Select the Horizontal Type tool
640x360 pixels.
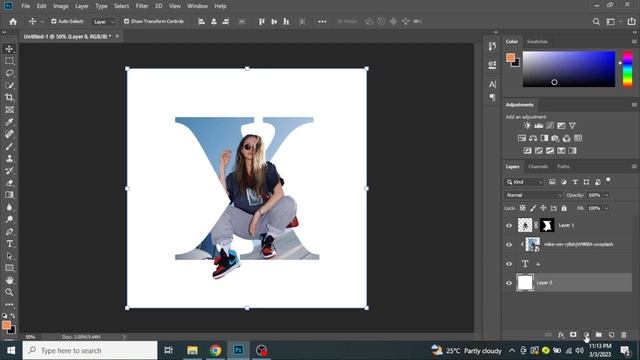click(x=9, y=244)
